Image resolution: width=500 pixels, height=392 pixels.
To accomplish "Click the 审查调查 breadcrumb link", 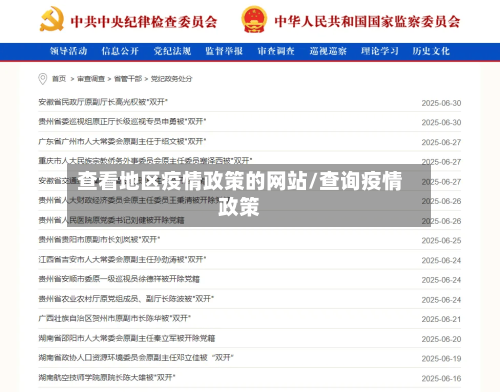I will (91, 79).
